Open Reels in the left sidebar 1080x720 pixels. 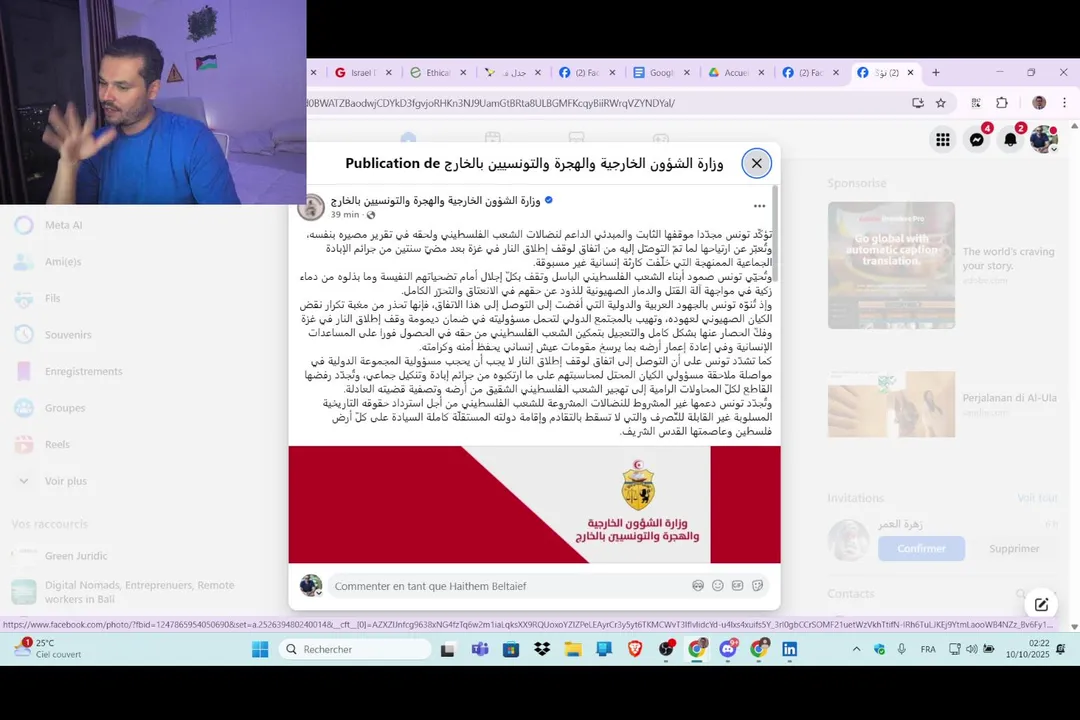(57, 444)
